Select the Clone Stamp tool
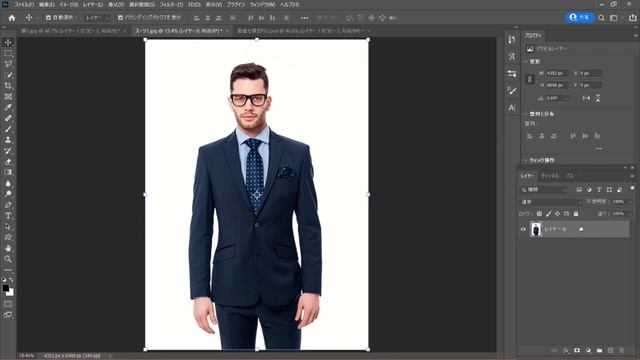640x360 pixels. point(8,140)
